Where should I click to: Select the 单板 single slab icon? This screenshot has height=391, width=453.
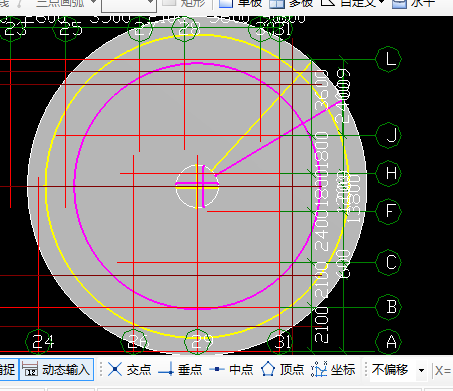point(226,3)
